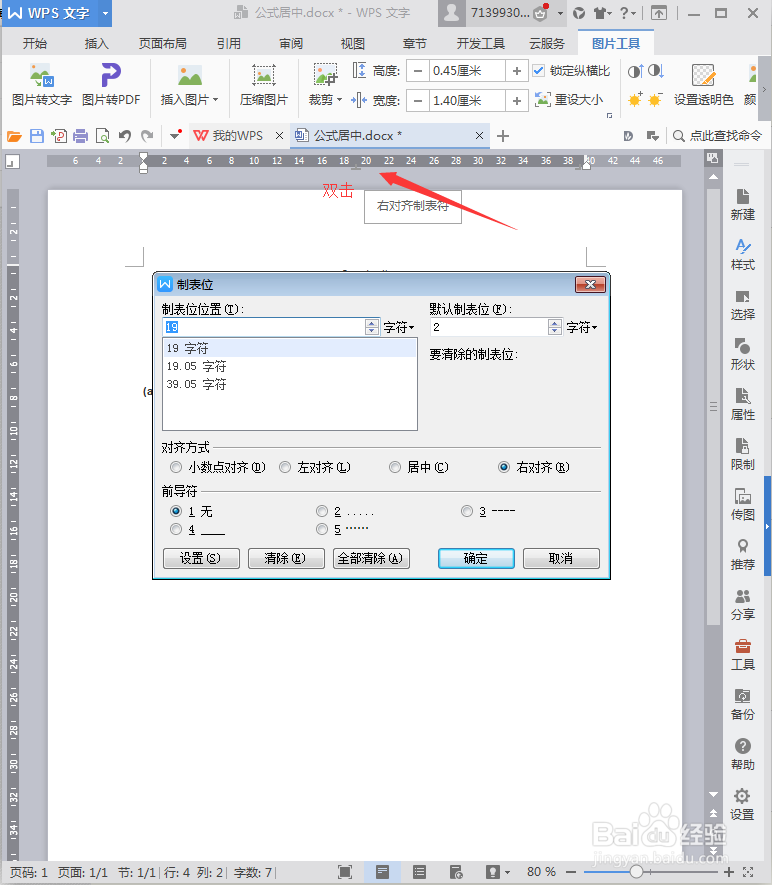This screenshot has height=885, width=772.
Task: Select 右对齐 right alignment option
Action: click(504, 467)
